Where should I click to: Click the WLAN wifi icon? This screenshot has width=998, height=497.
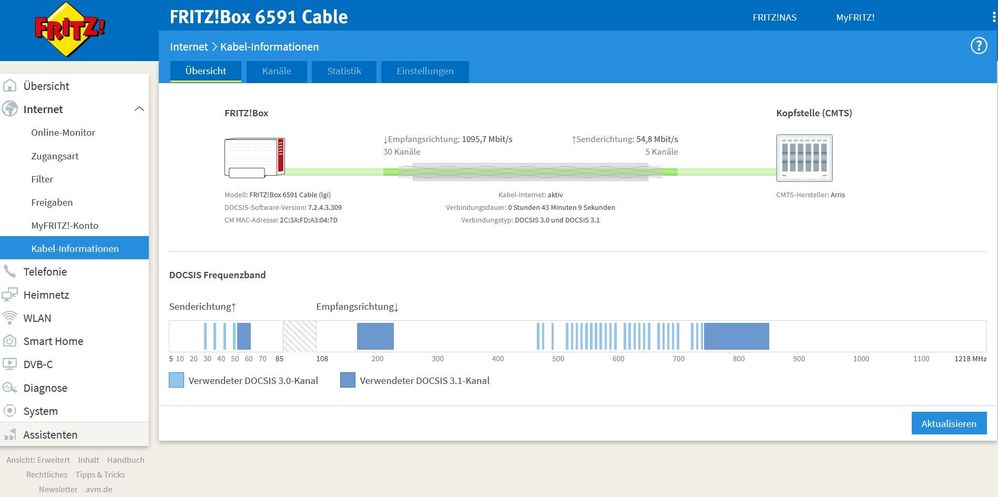10,318
